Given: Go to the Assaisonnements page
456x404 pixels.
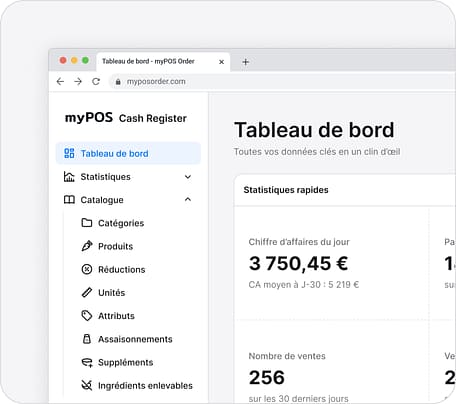Looking at the screenshot, I should tap(135, 339).
